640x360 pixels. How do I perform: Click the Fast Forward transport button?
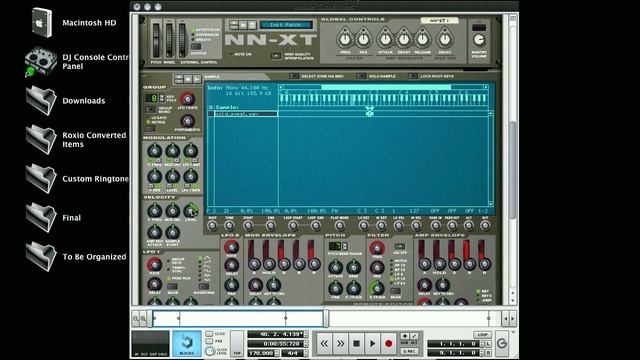pos(340,344)
